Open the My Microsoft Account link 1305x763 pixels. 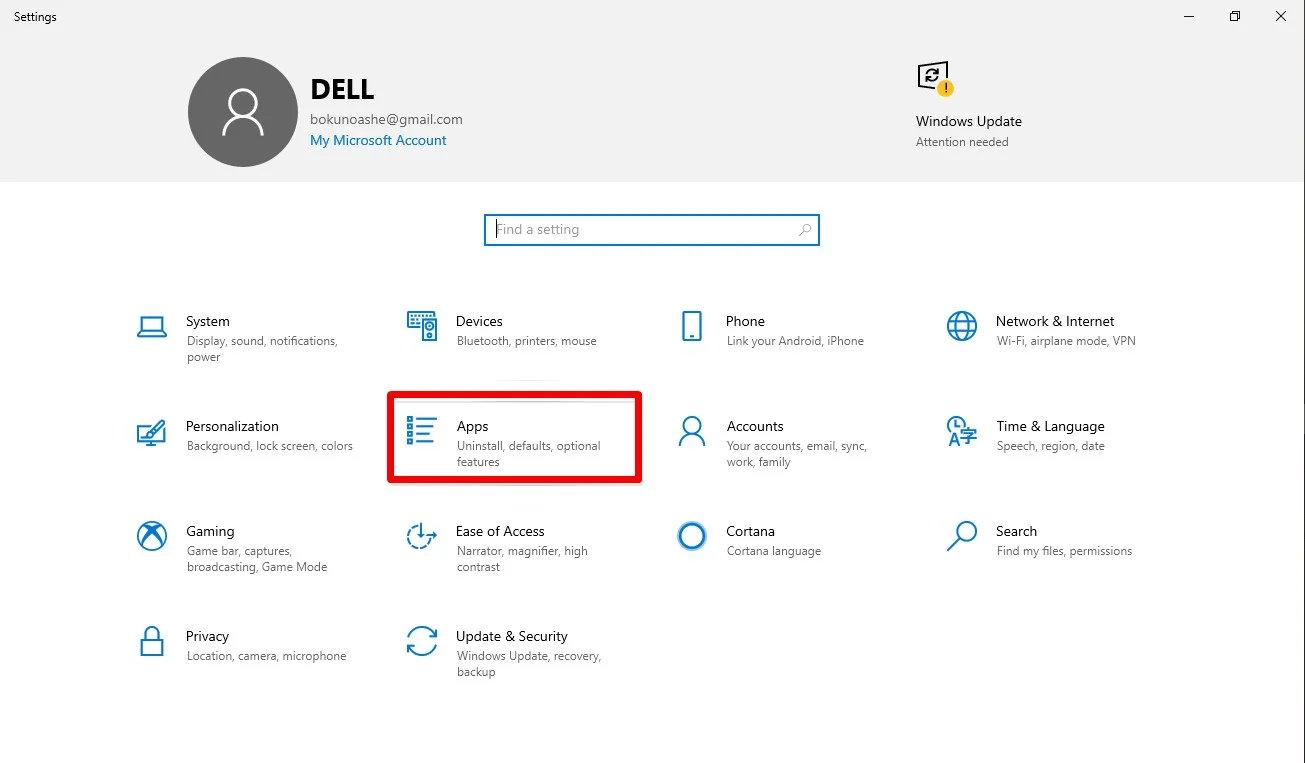coord(378,141)
